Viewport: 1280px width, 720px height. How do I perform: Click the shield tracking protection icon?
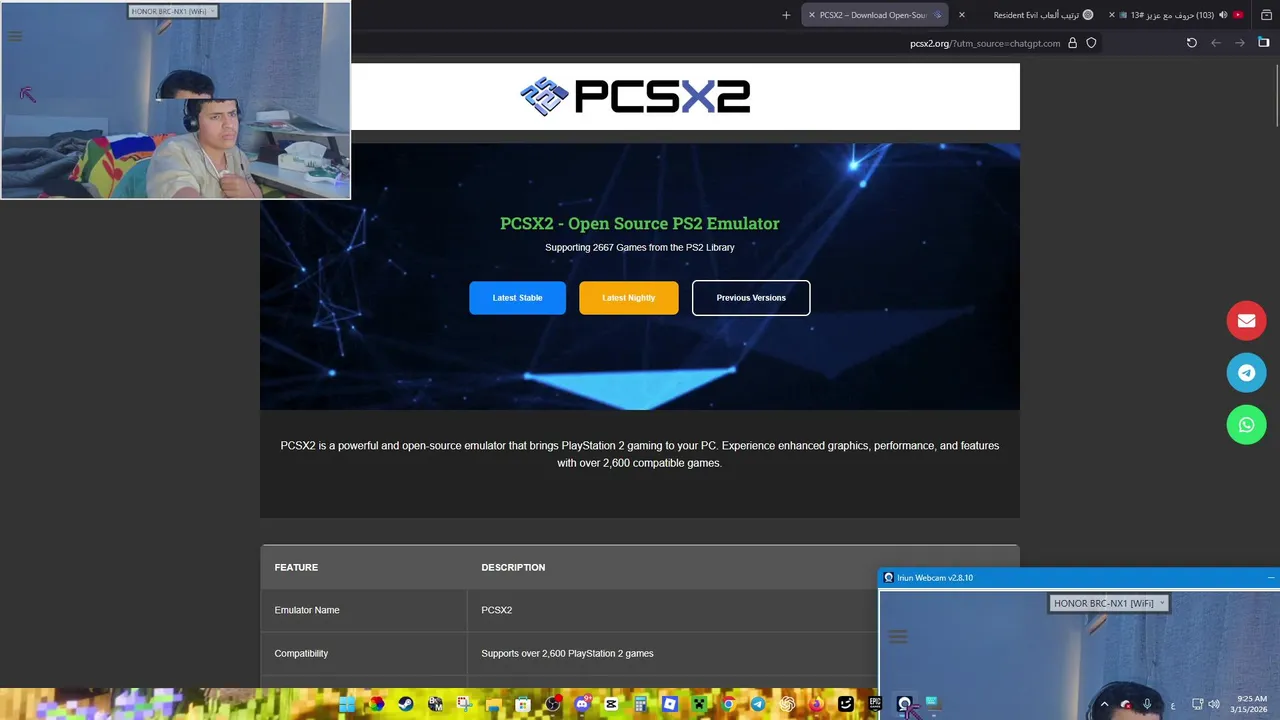(1091, 43)
